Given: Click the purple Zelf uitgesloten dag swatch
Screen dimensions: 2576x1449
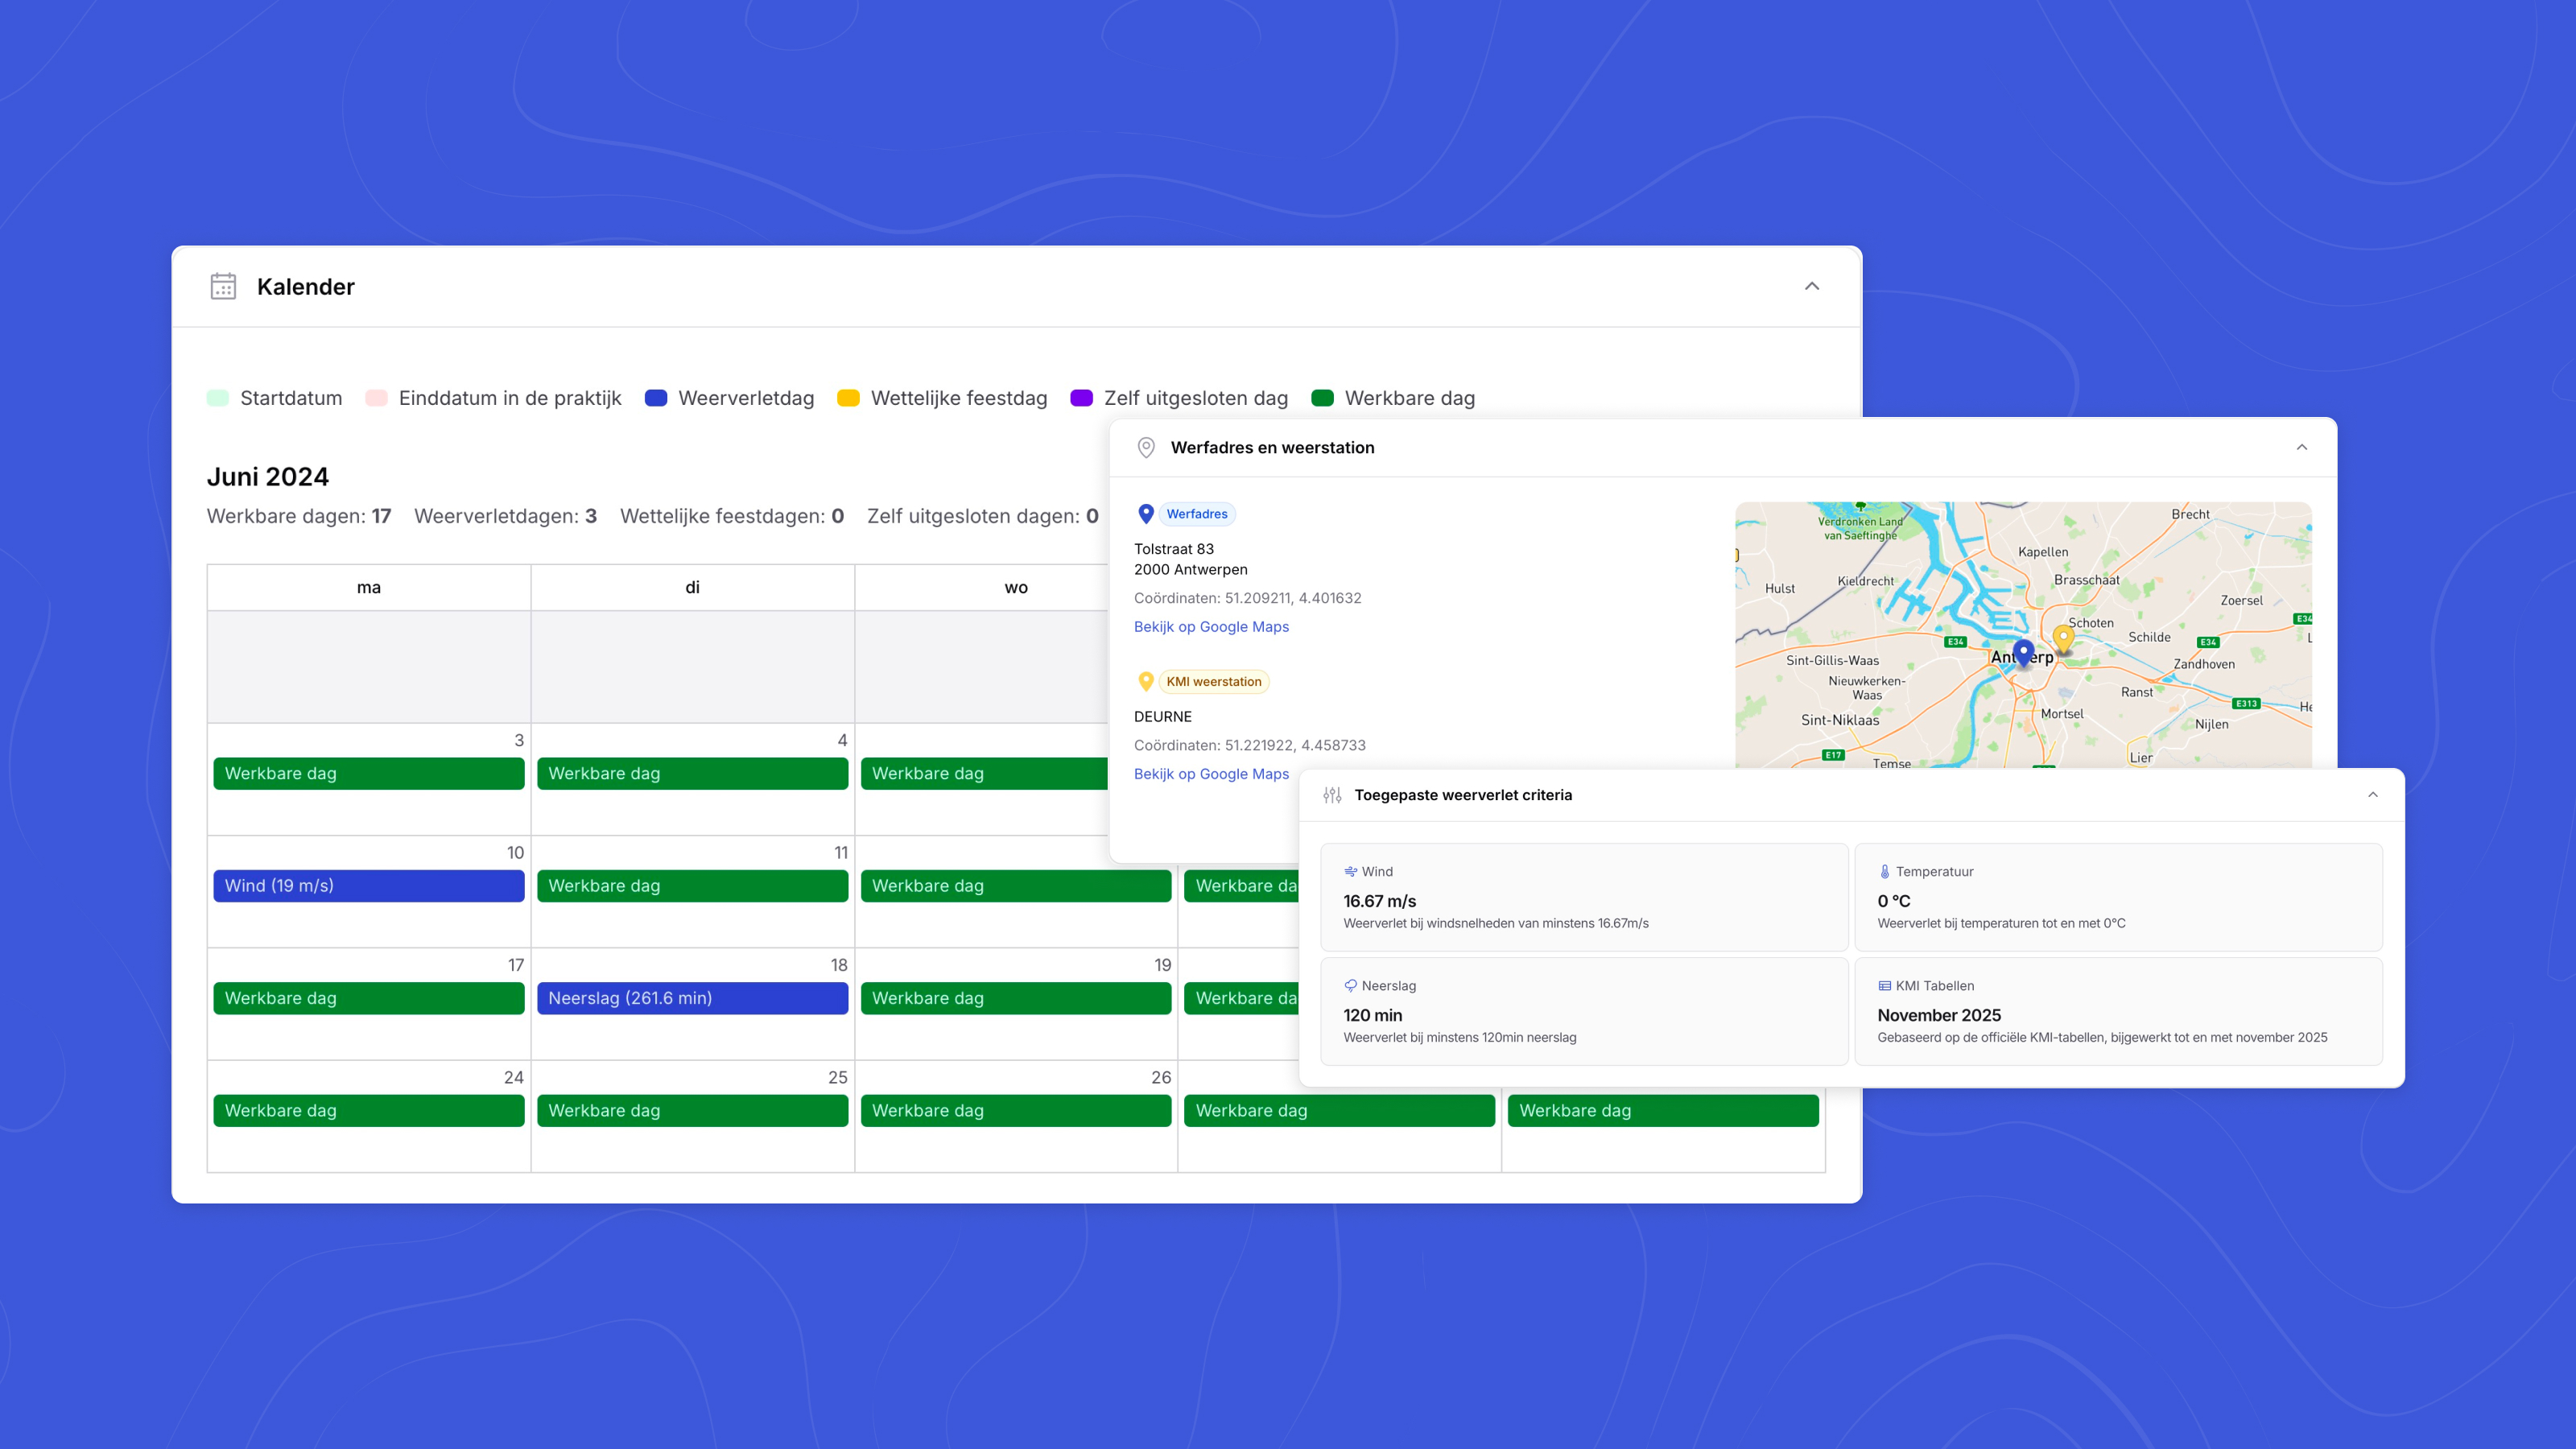Looking at the screenshot, I should [1081, 398].
